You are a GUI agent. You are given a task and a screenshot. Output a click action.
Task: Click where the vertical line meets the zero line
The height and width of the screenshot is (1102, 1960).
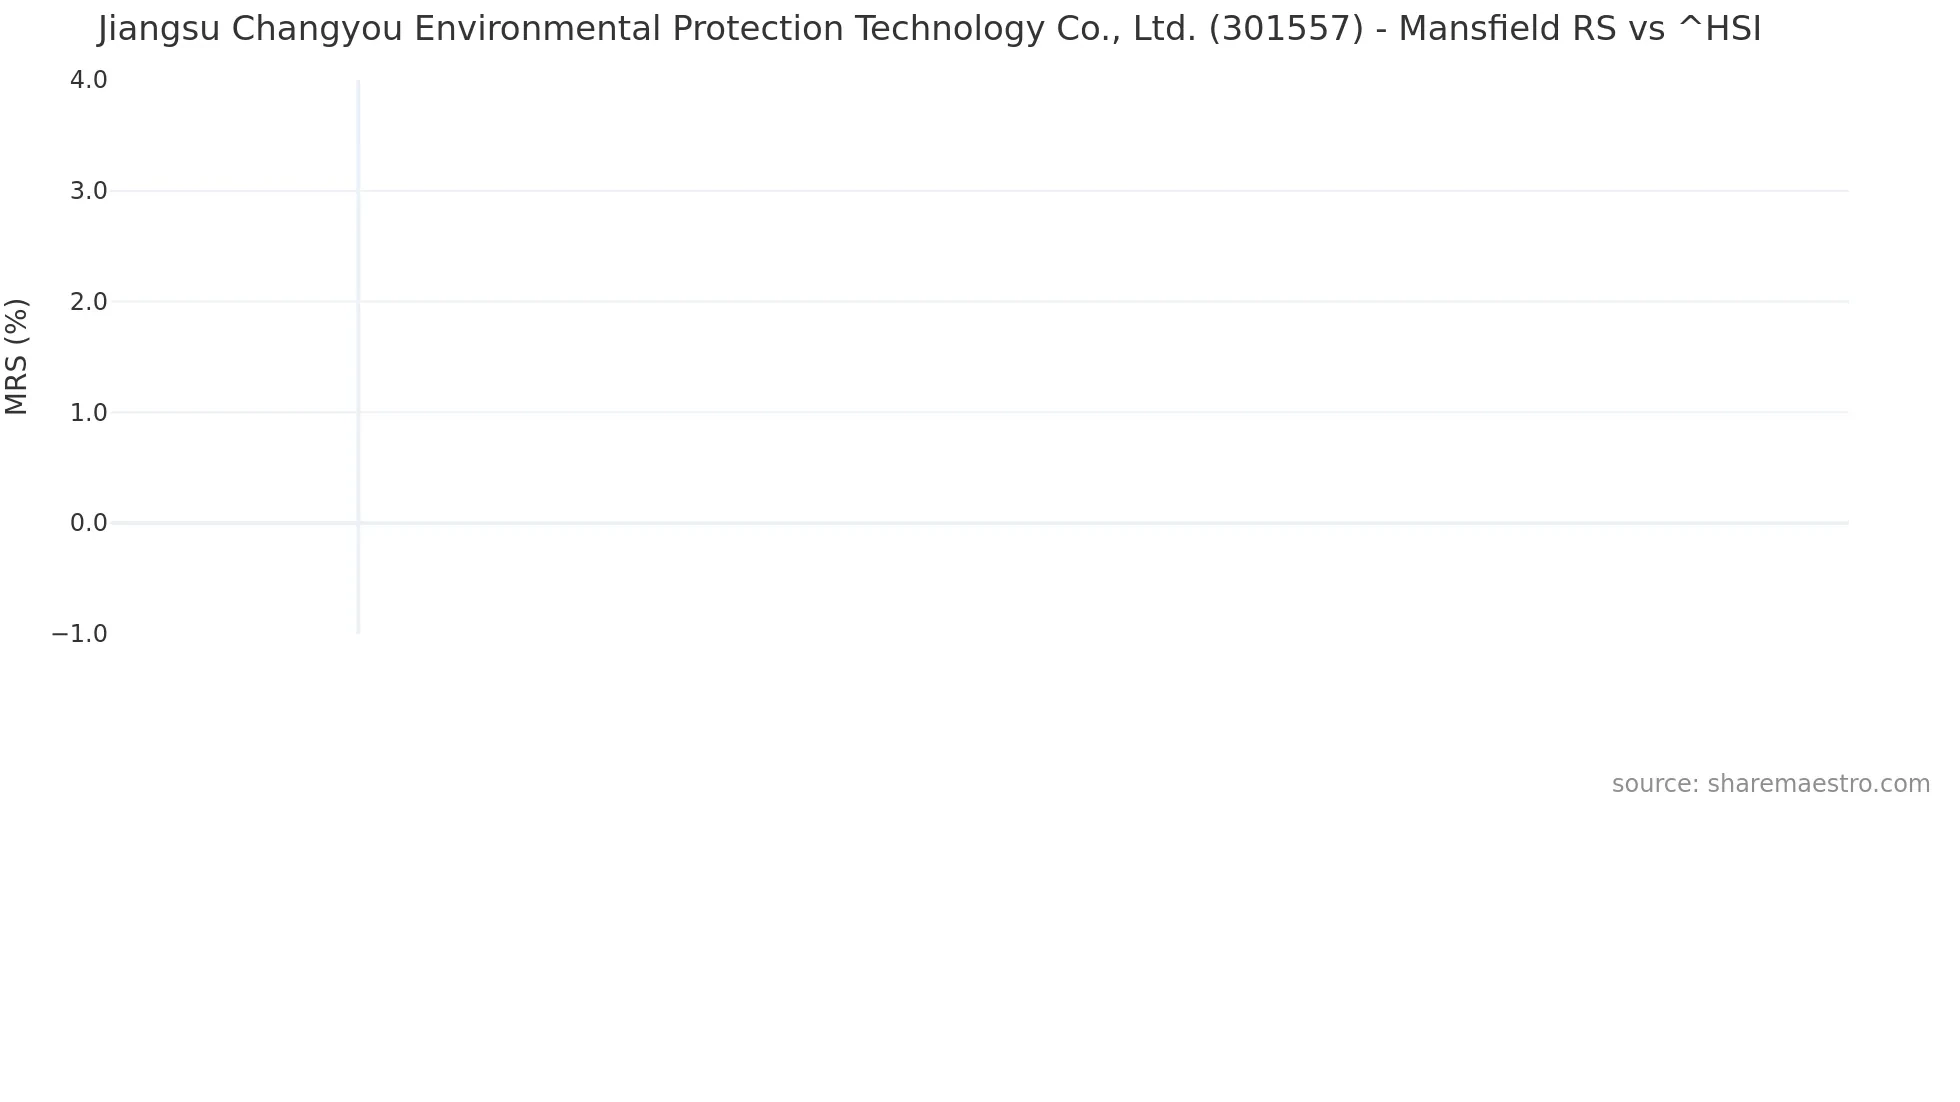[x=358, y=523]
